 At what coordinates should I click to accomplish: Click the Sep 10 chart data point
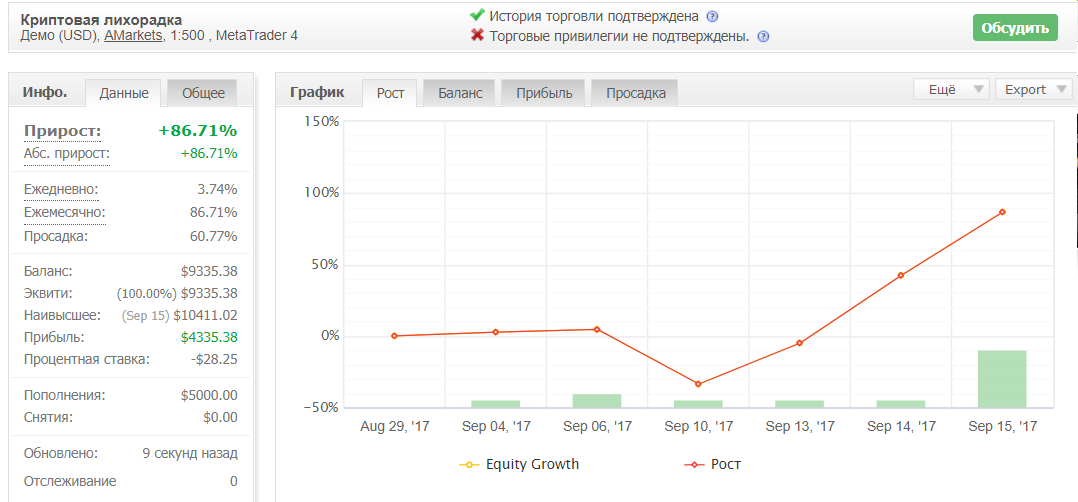click(x=698, y=384)
